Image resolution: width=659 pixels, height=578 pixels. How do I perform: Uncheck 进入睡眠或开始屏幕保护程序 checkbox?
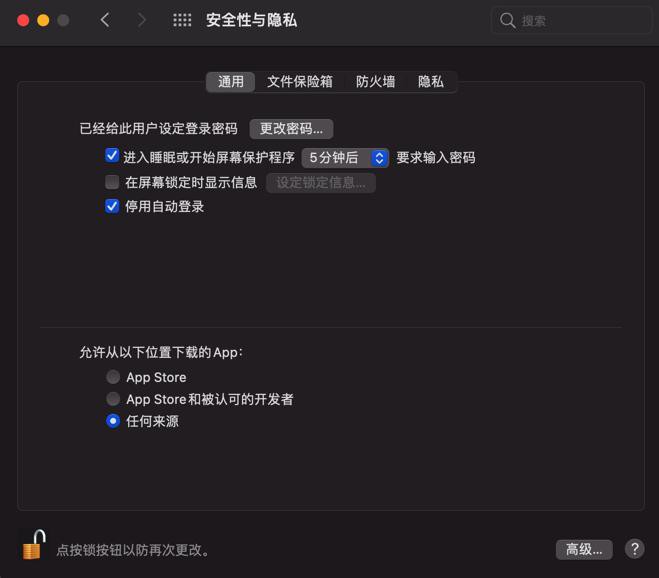coord(112,156)
